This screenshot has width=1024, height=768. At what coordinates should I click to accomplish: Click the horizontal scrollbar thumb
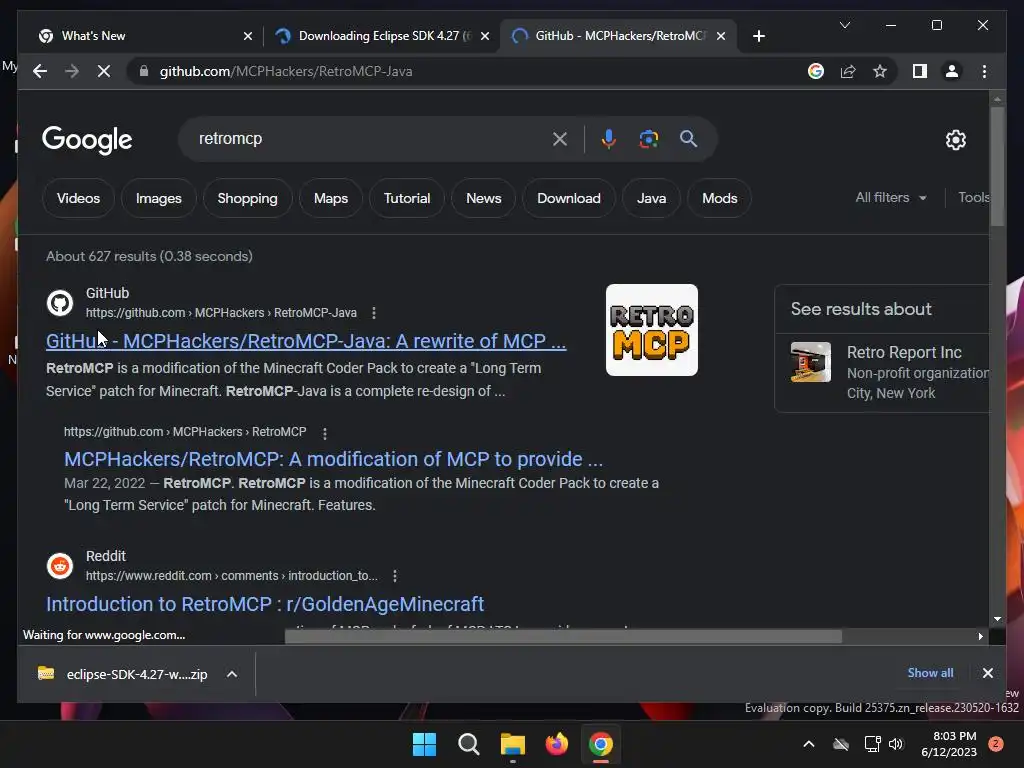click(563, 636)
